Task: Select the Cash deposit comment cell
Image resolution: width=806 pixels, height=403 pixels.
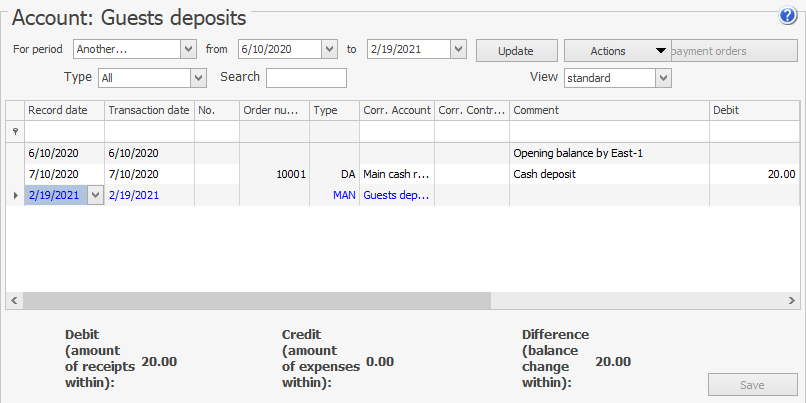Action: [609, 174]
